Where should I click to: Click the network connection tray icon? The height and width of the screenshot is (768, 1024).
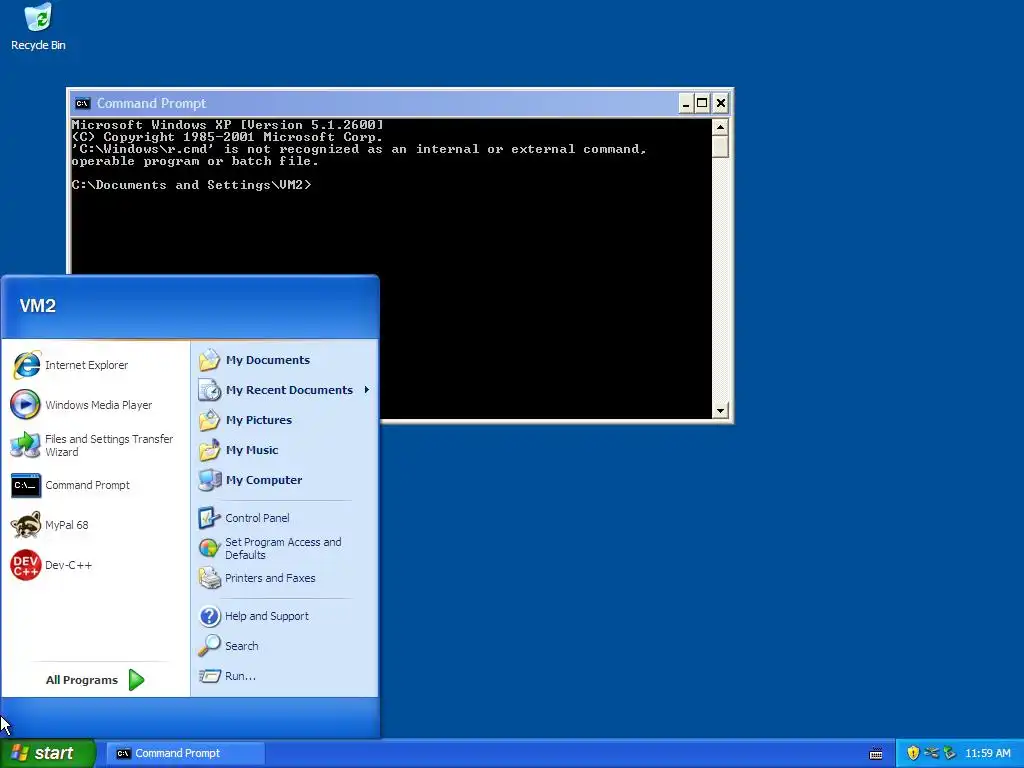931,753
